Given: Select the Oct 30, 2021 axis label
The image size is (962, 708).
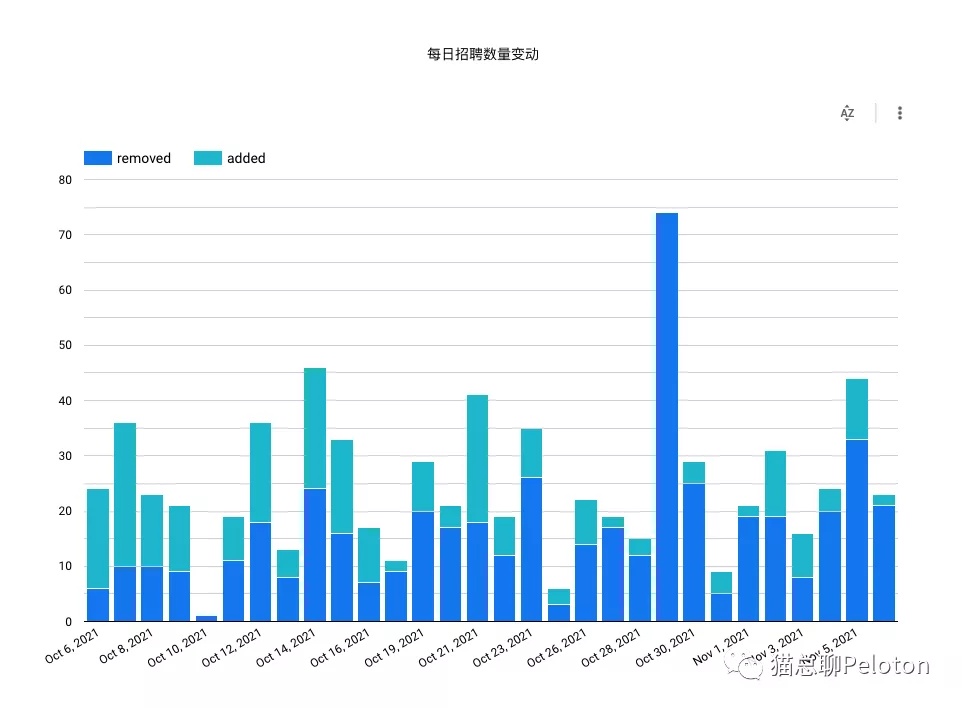Looking at the screenshot, I should [x=664, y=648].
